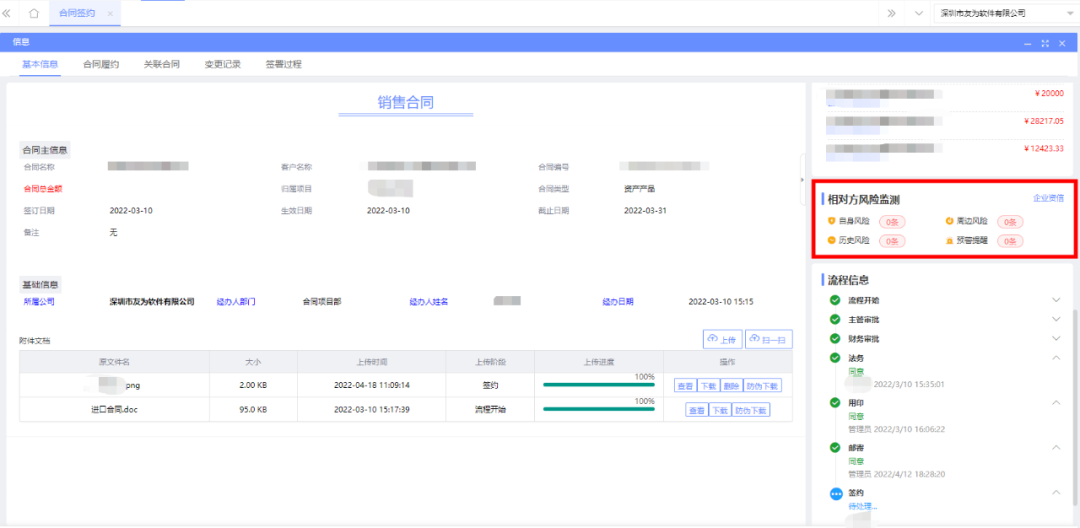The image size is (1080, 528).
Task: Click the 2022-04-18 11:09:14 upload time cell
Action: [372, 386]
